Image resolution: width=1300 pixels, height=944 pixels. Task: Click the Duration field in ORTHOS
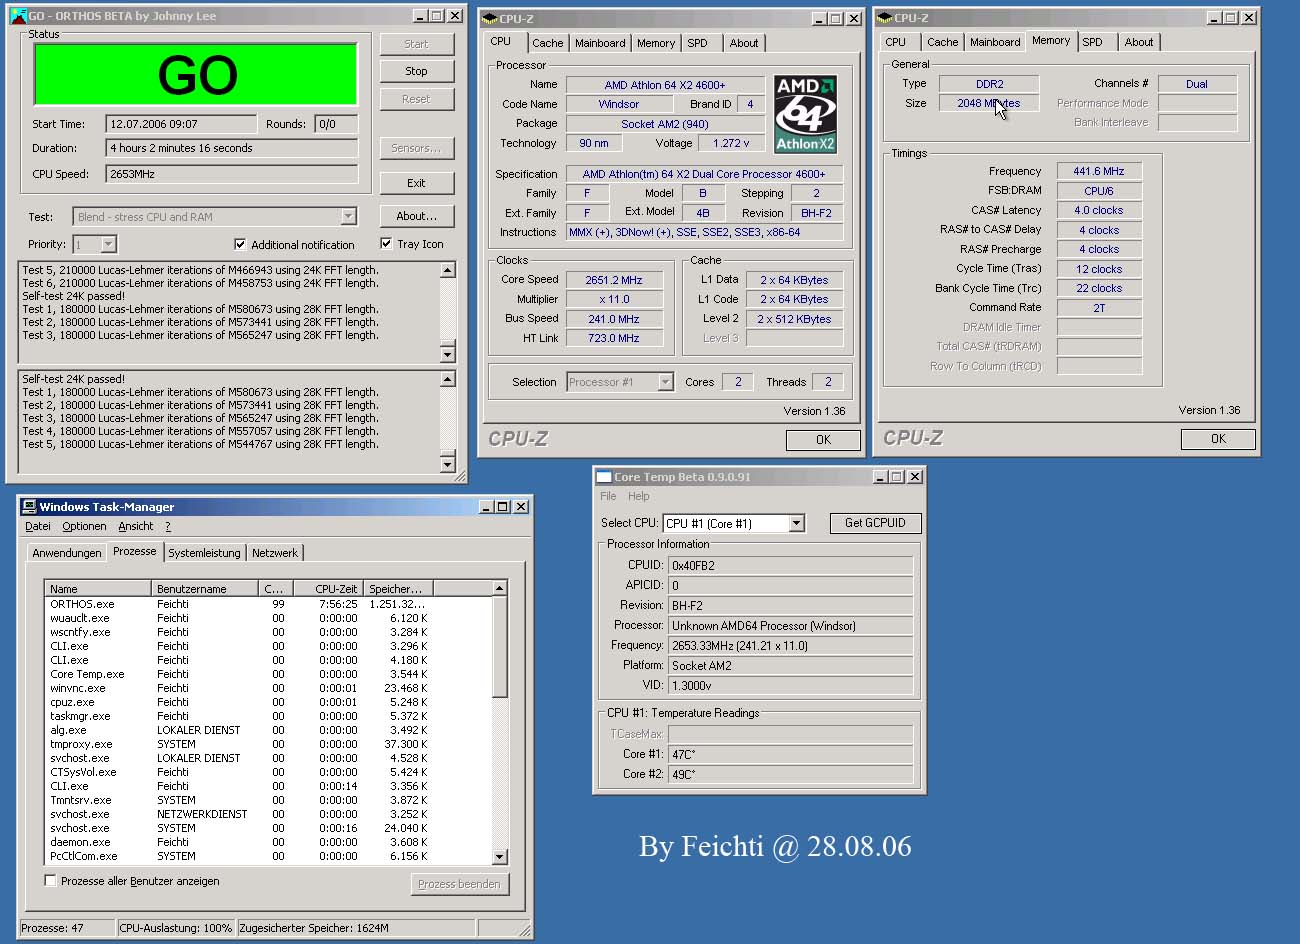232,148
